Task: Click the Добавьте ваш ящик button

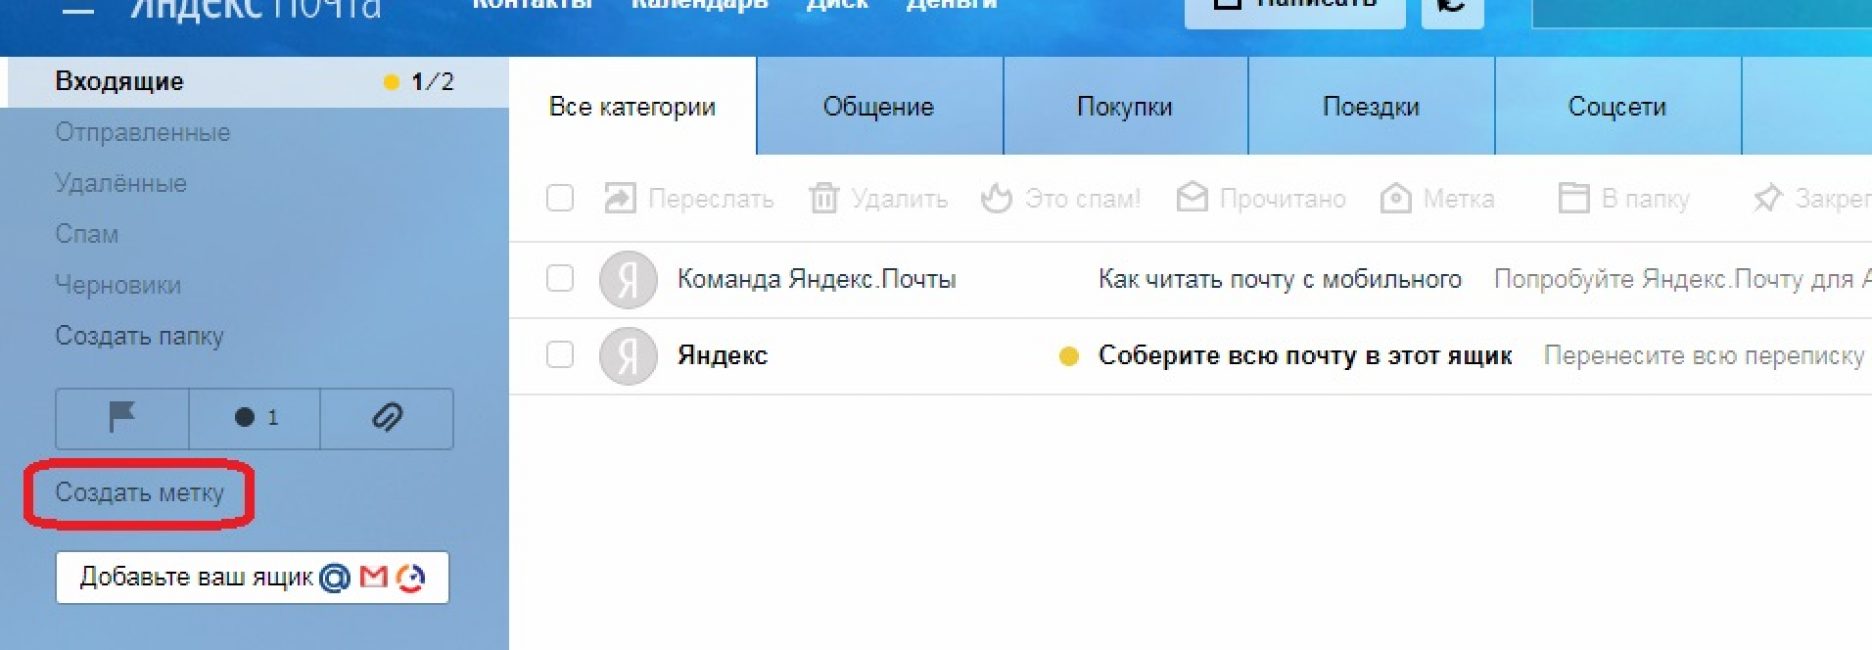Action: click(x=252, y=577)
